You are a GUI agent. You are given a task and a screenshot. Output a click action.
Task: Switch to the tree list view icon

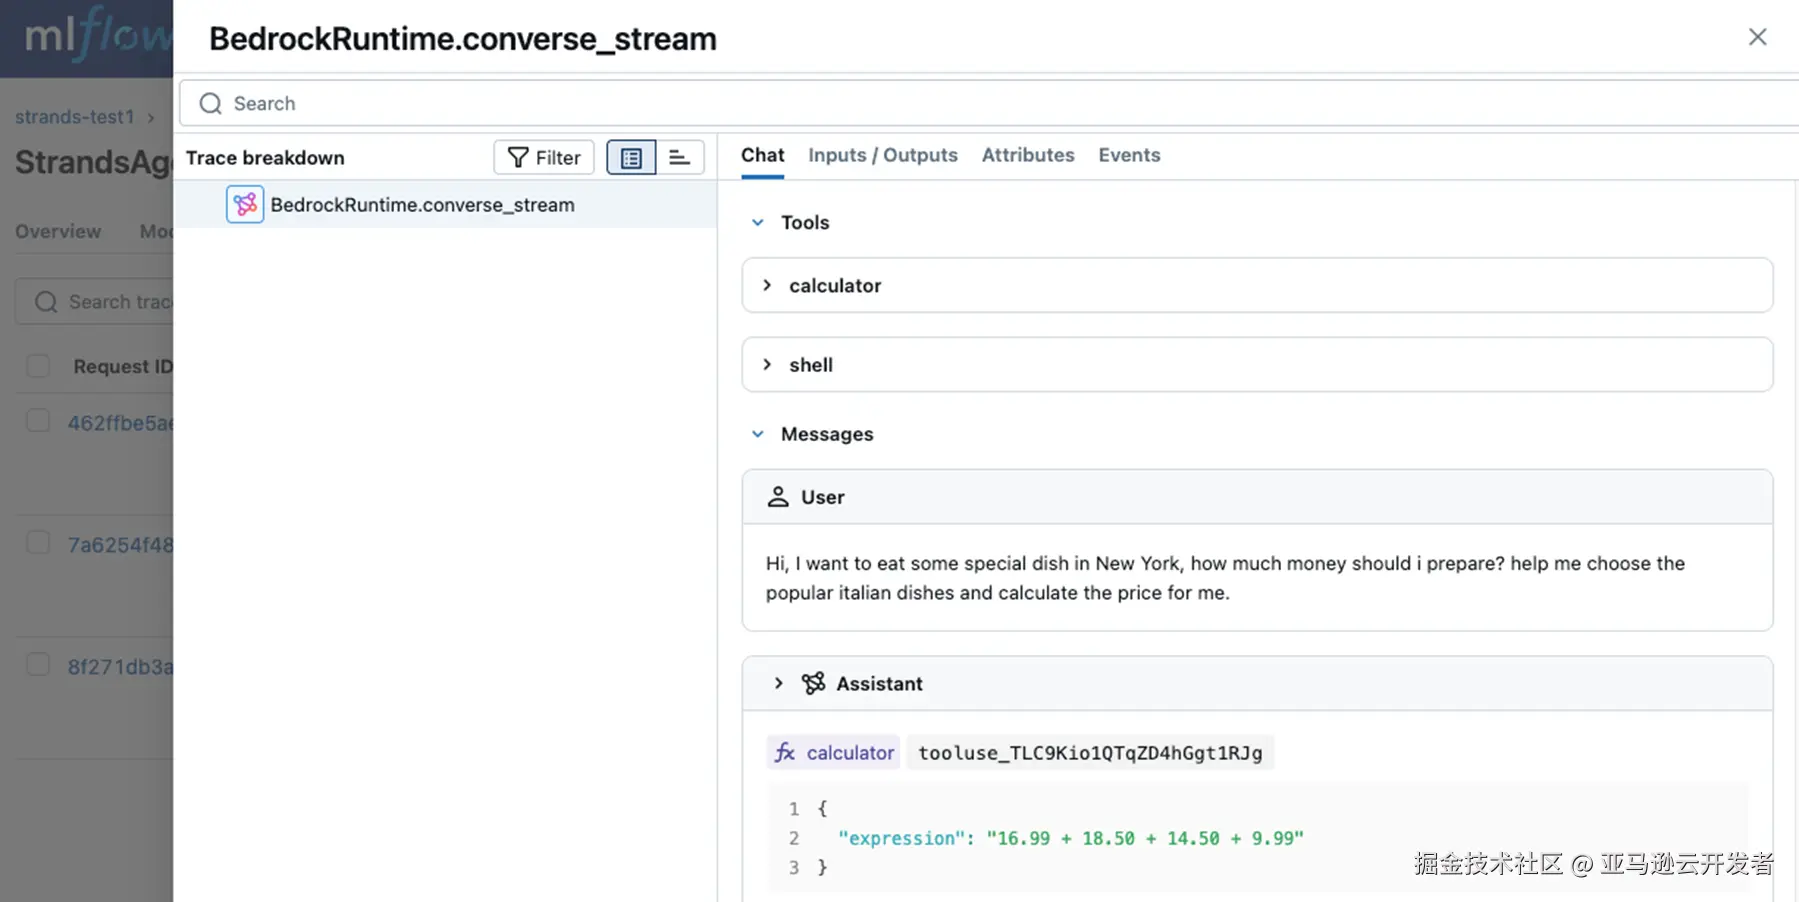click(x=631, y=158)
